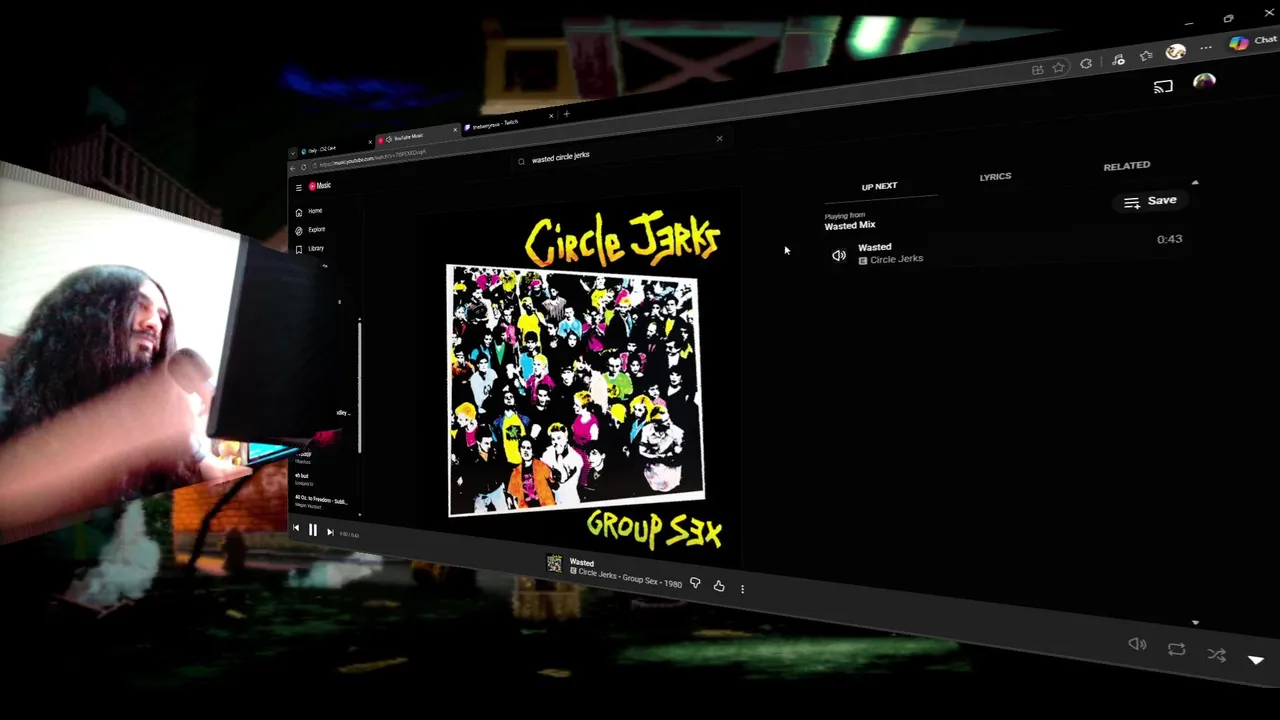Go back in the browser
1280x720 pixels.
pyautogui.click(x=293, y=168)
